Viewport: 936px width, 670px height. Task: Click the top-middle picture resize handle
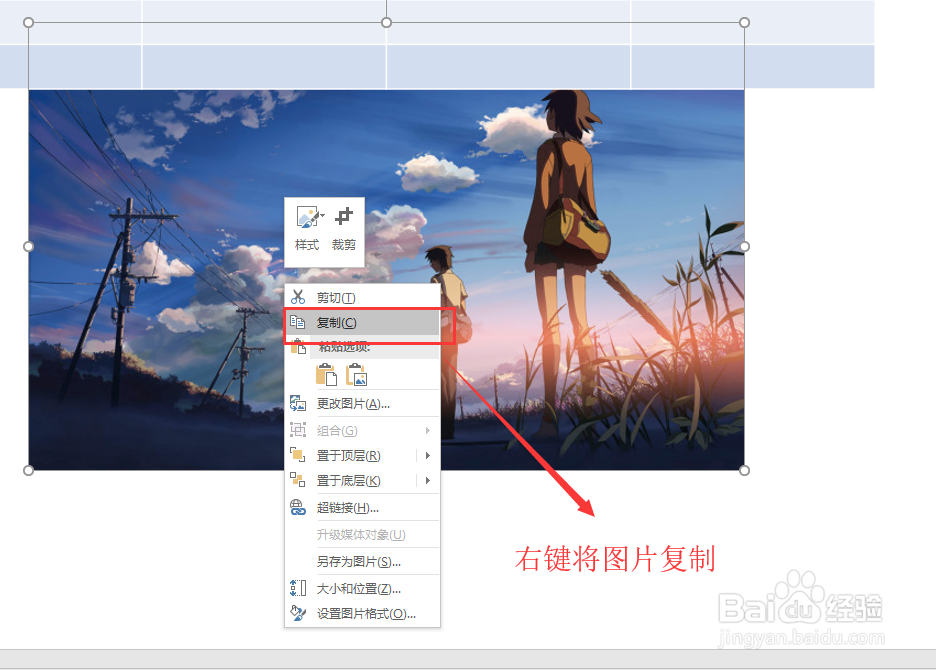pyautogui.click(x=386, y=23)
